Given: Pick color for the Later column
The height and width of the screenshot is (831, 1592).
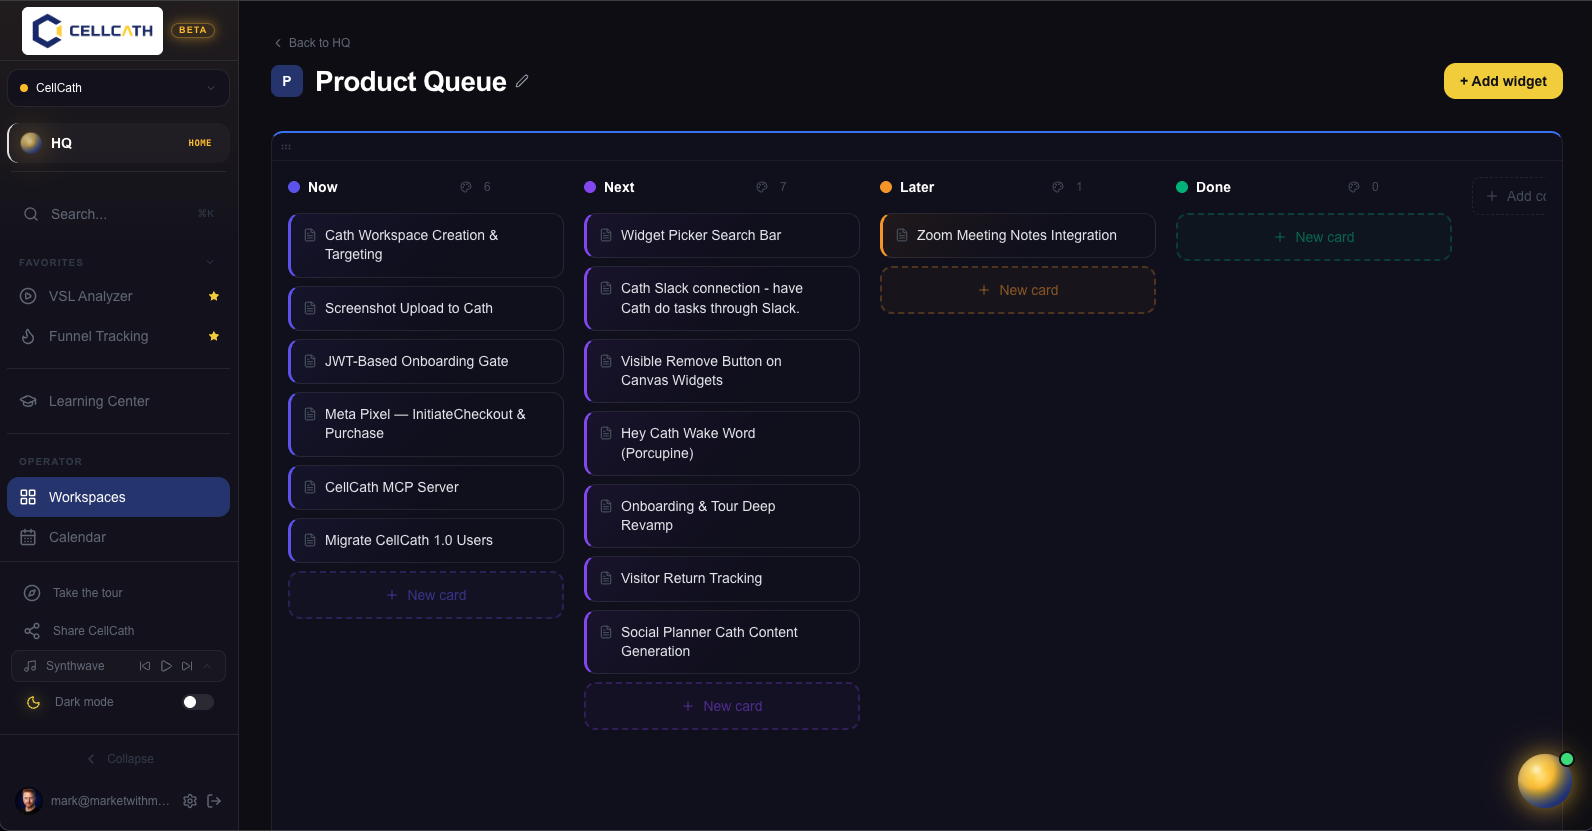Looking at the screenshot, I should [x=1058, y=187].
